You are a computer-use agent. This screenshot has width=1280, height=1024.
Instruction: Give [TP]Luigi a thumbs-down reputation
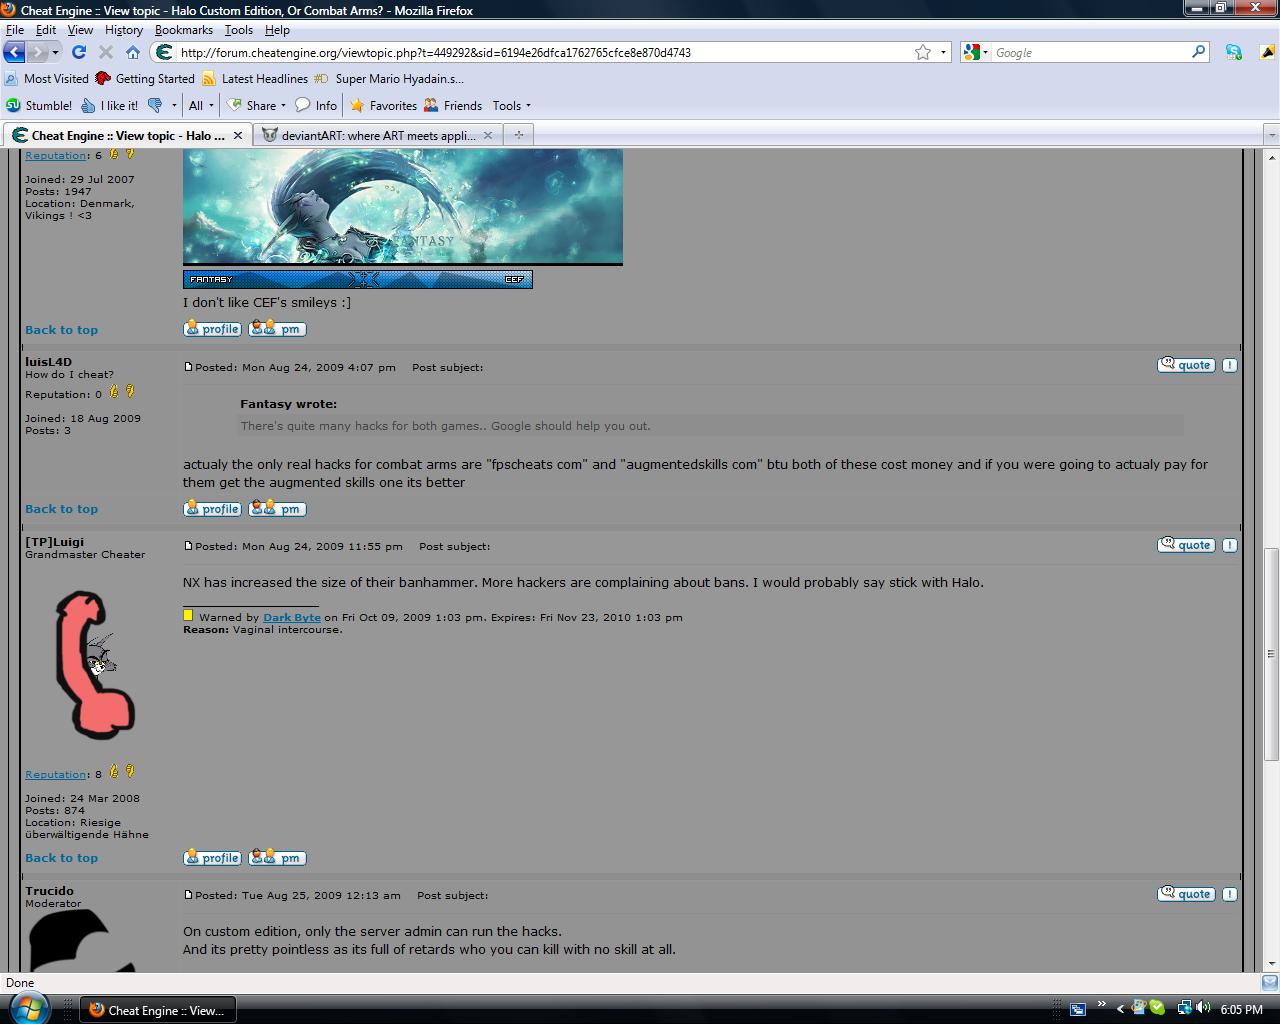pyautogui.click(x=130, y=771)
